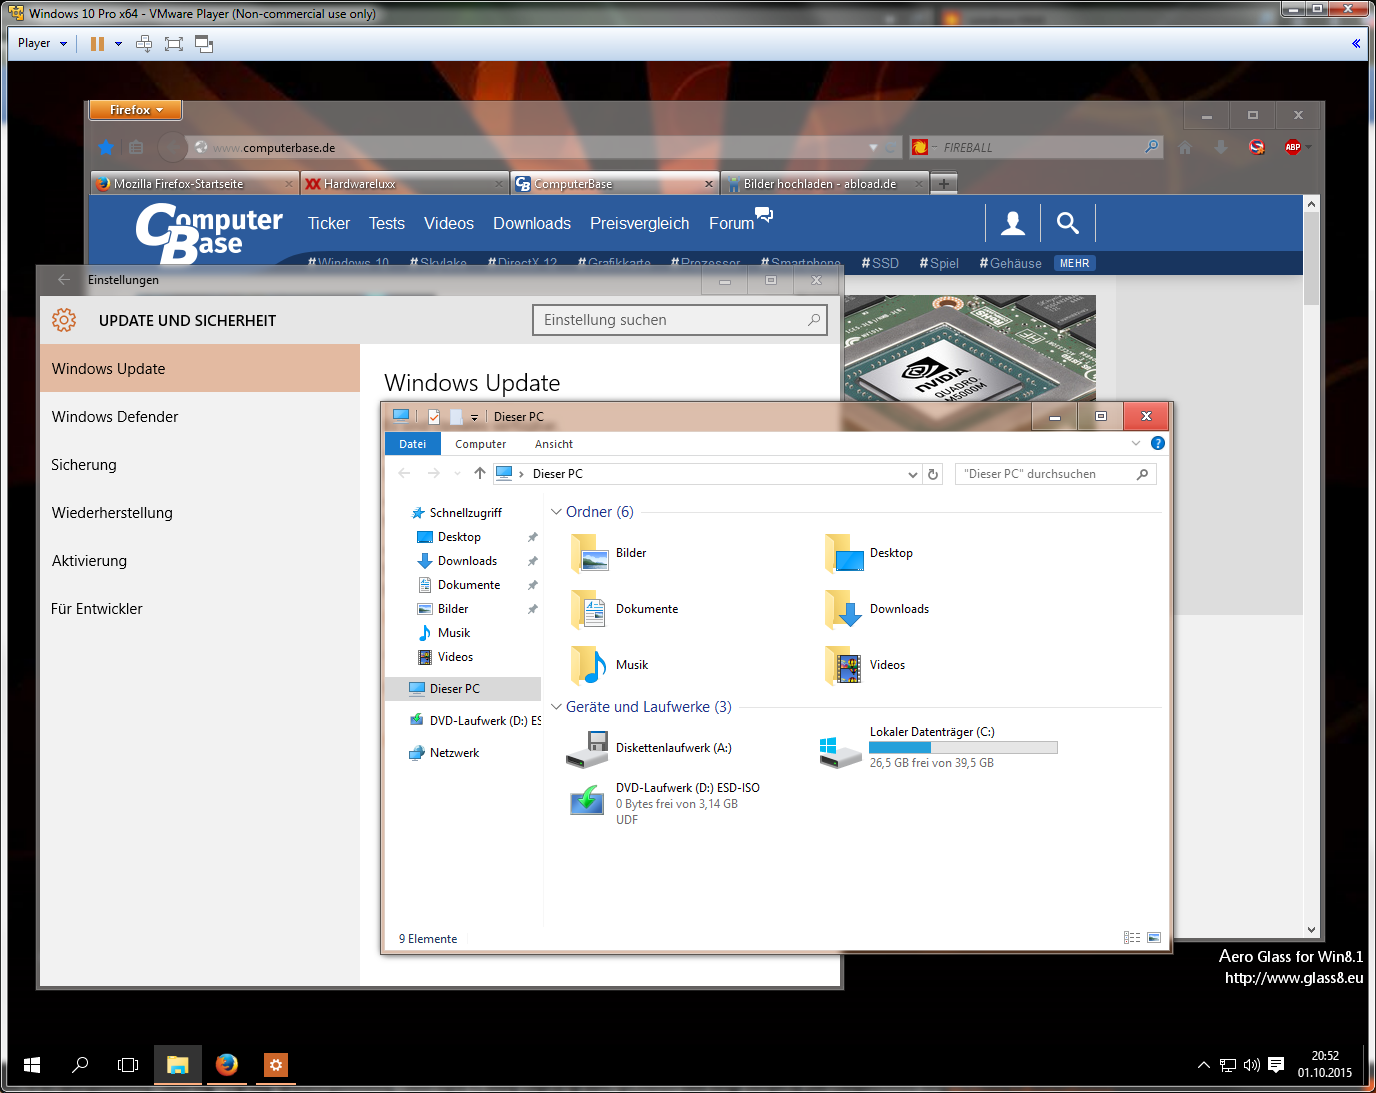Select Sicherung in Settings sidebar
Image resolution: width=1376 pixels, height=1093 pixels.
200,465
